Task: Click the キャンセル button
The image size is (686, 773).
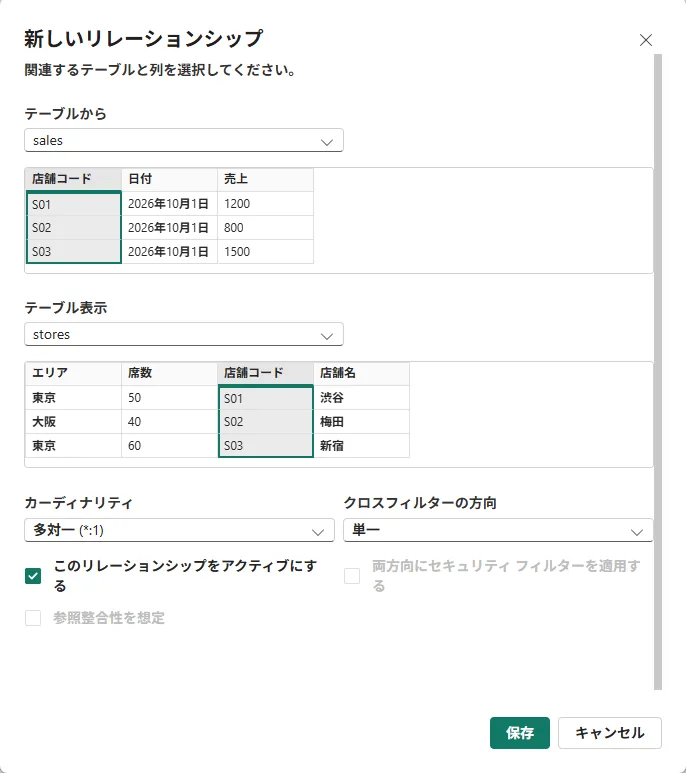Action: [610, 733]
